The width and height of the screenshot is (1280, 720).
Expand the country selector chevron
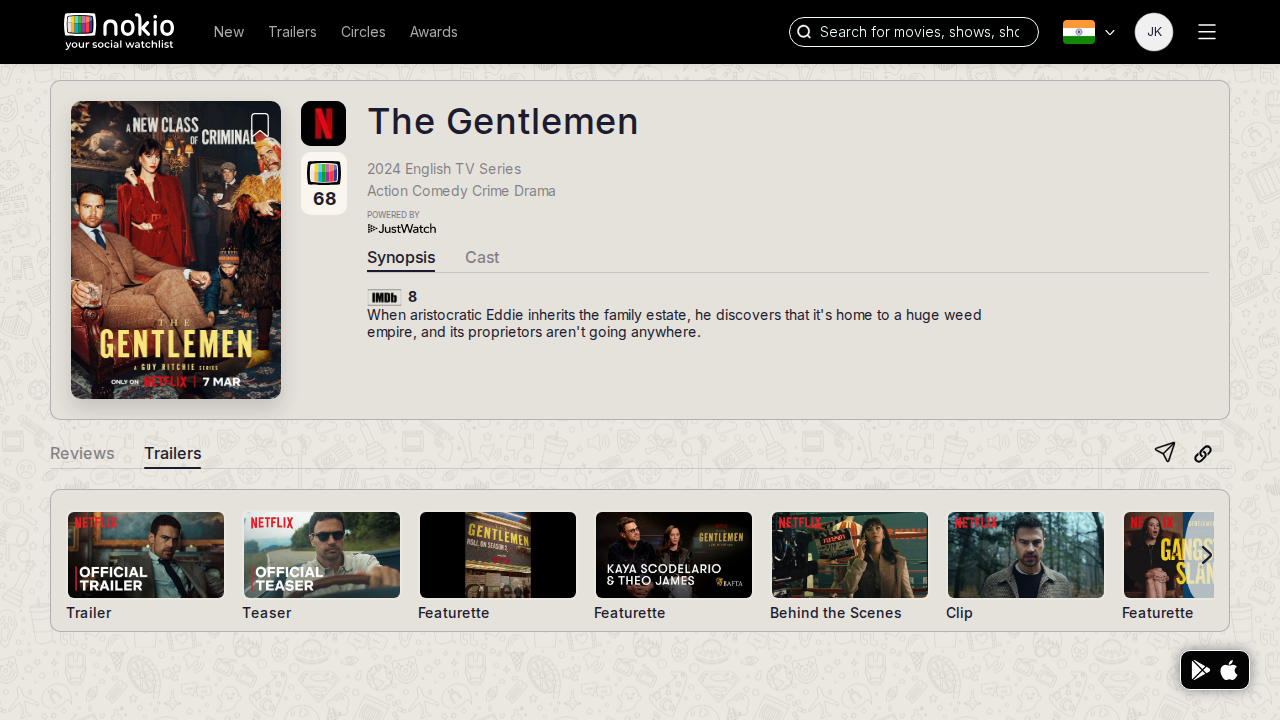coord(1109,32)
